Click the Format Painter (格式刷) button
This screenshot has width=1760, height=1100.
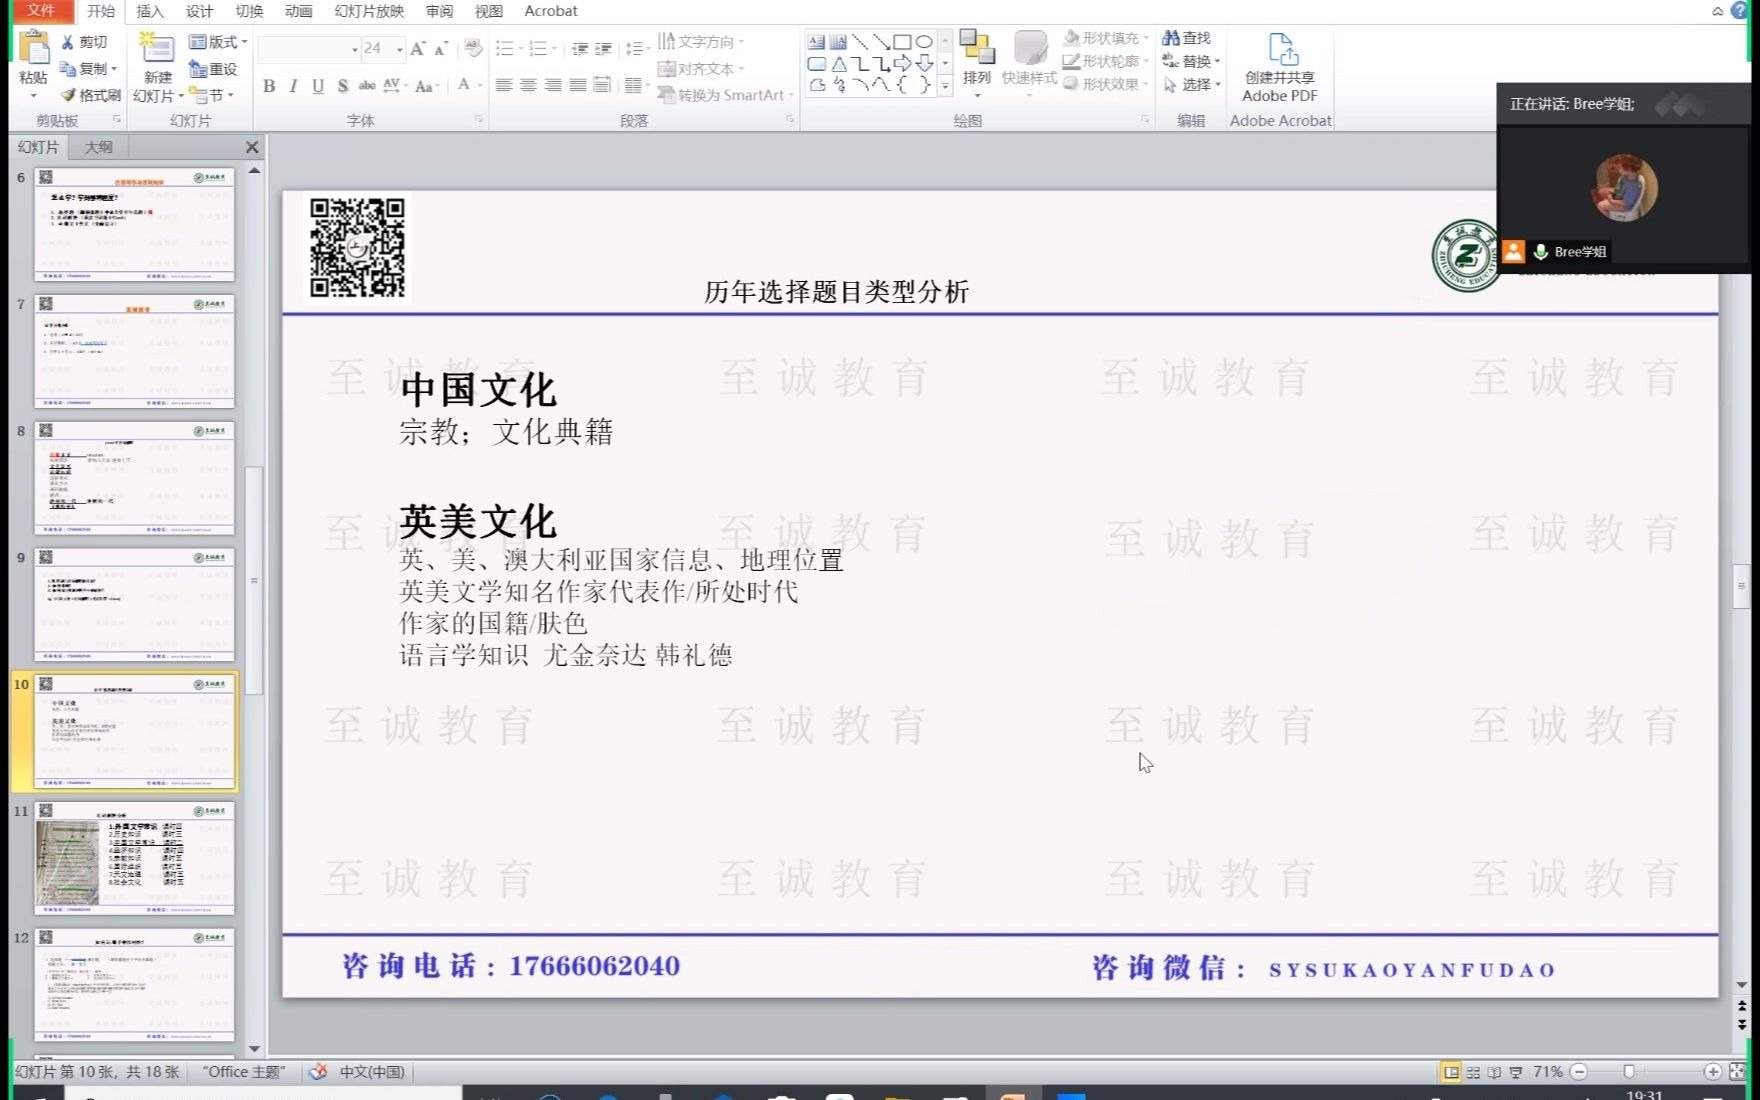(90, 95)
